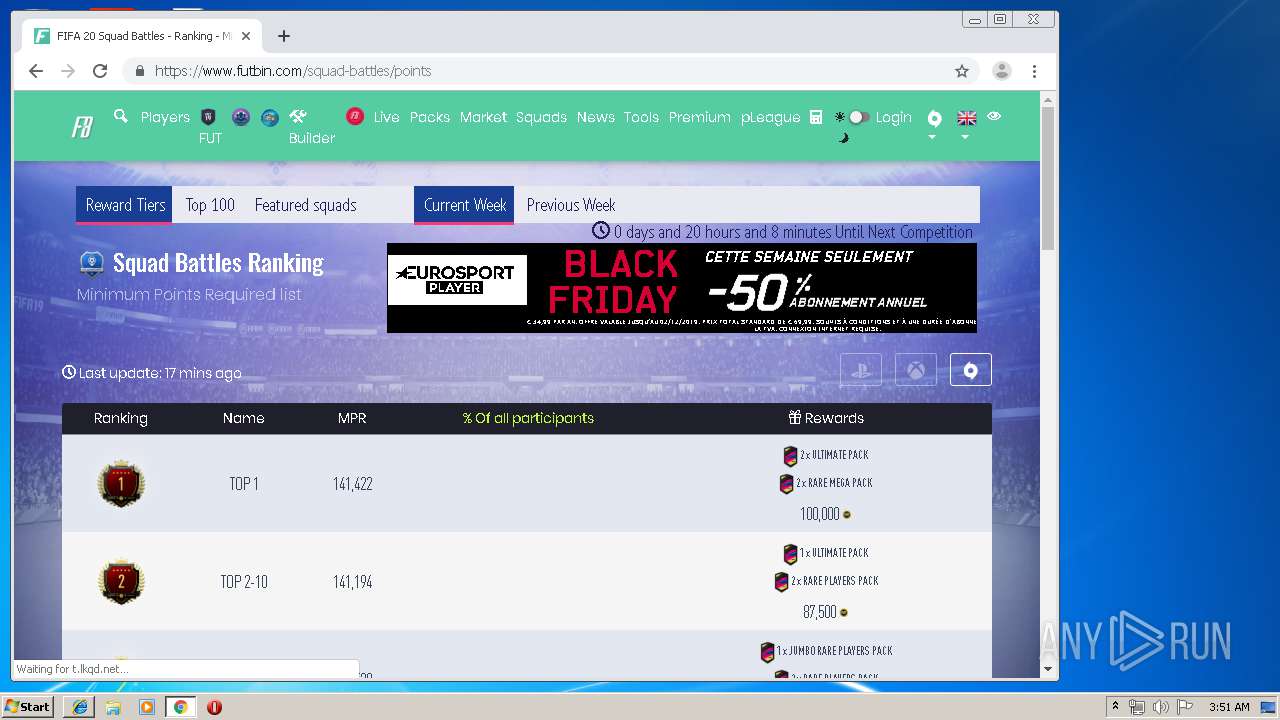Select the Origin PC platform button
The image size is (1280, 720).
[x=970, y=369]
